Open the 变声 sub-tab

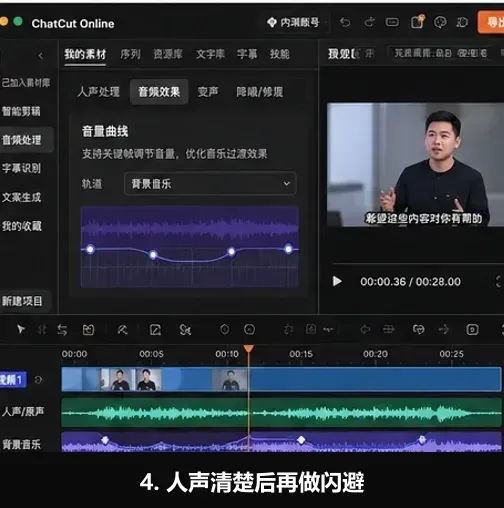point(208,92)
